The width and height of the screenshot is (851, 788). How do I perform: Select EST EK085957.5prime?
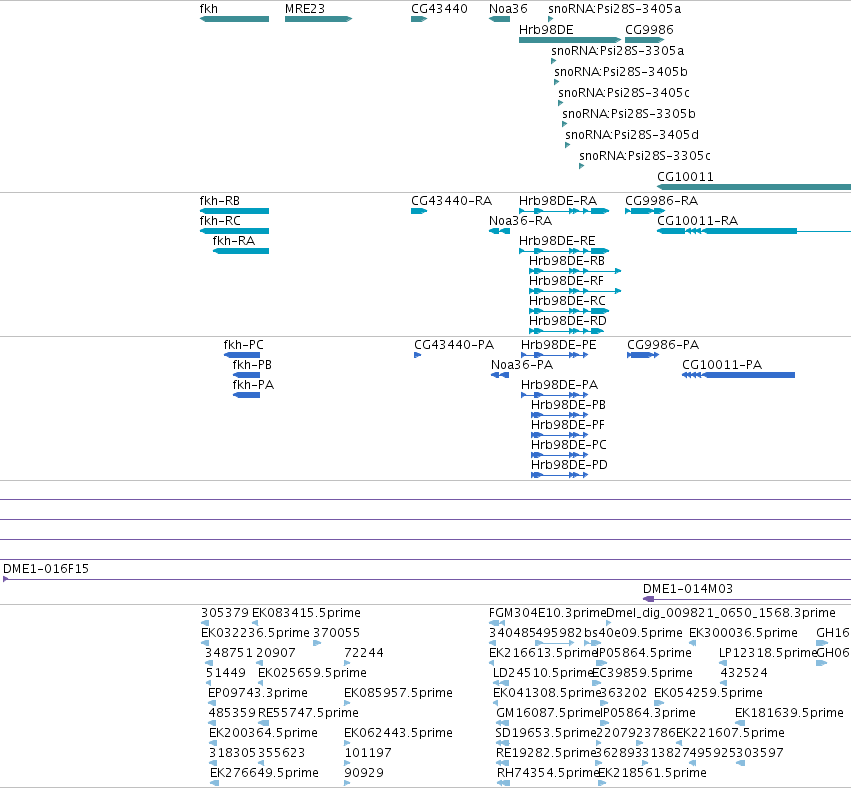[347, 703]
